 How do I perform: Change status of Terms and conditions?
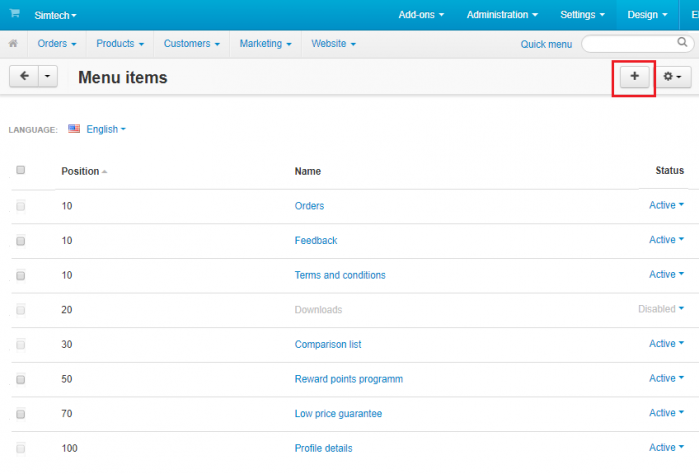tap(666, 274)
